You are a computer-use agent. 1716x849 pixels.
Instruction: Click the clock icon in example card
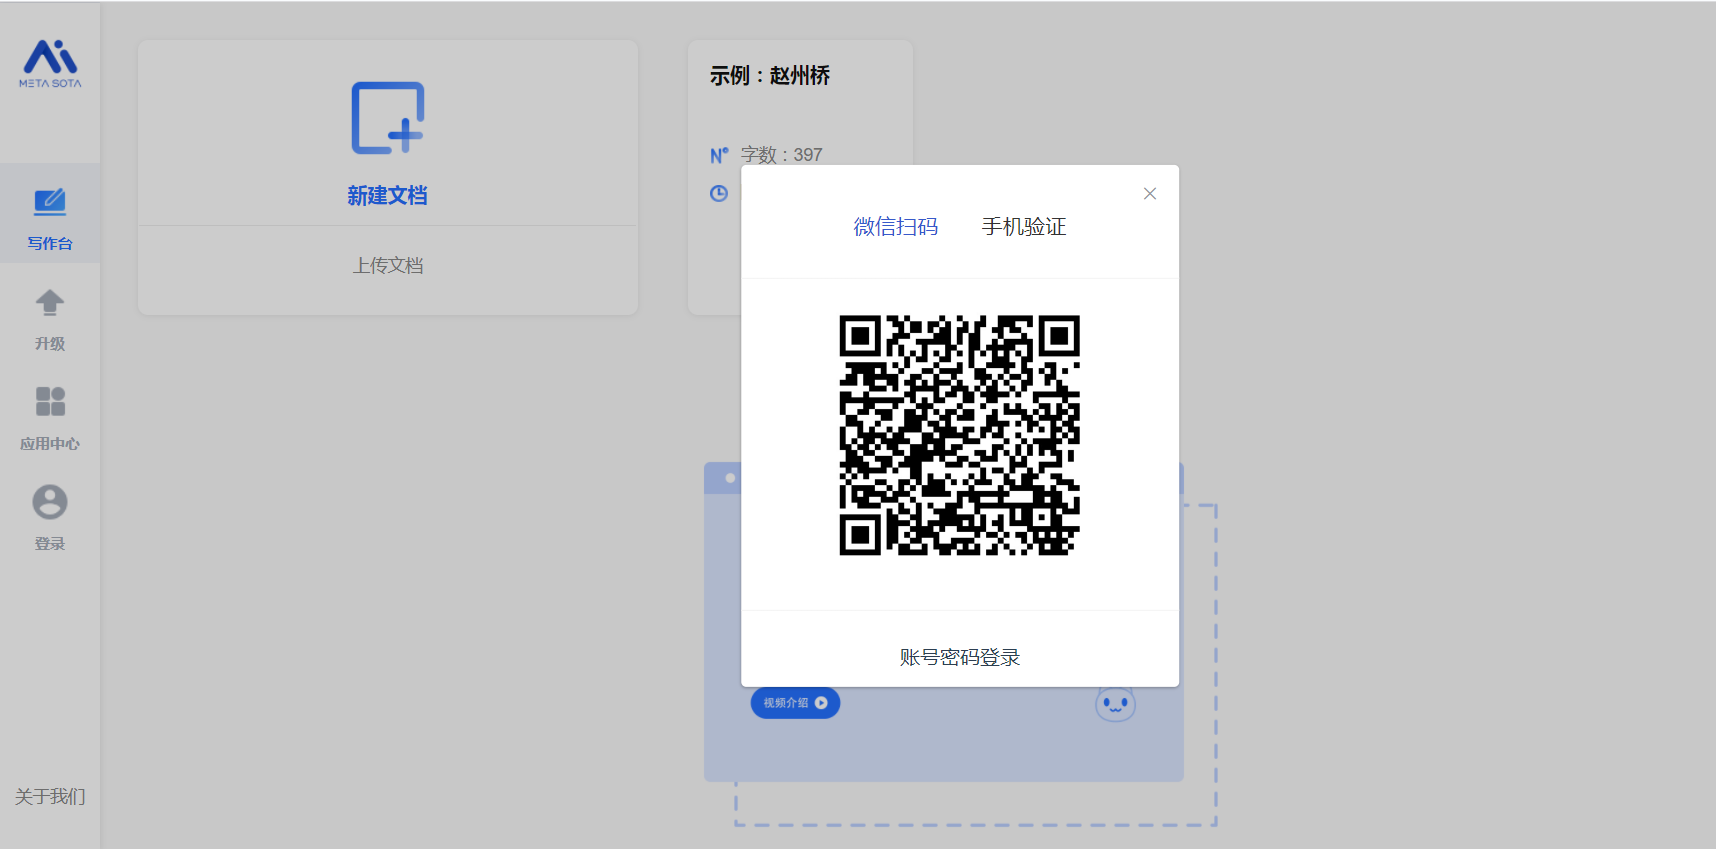pos(719,193)
